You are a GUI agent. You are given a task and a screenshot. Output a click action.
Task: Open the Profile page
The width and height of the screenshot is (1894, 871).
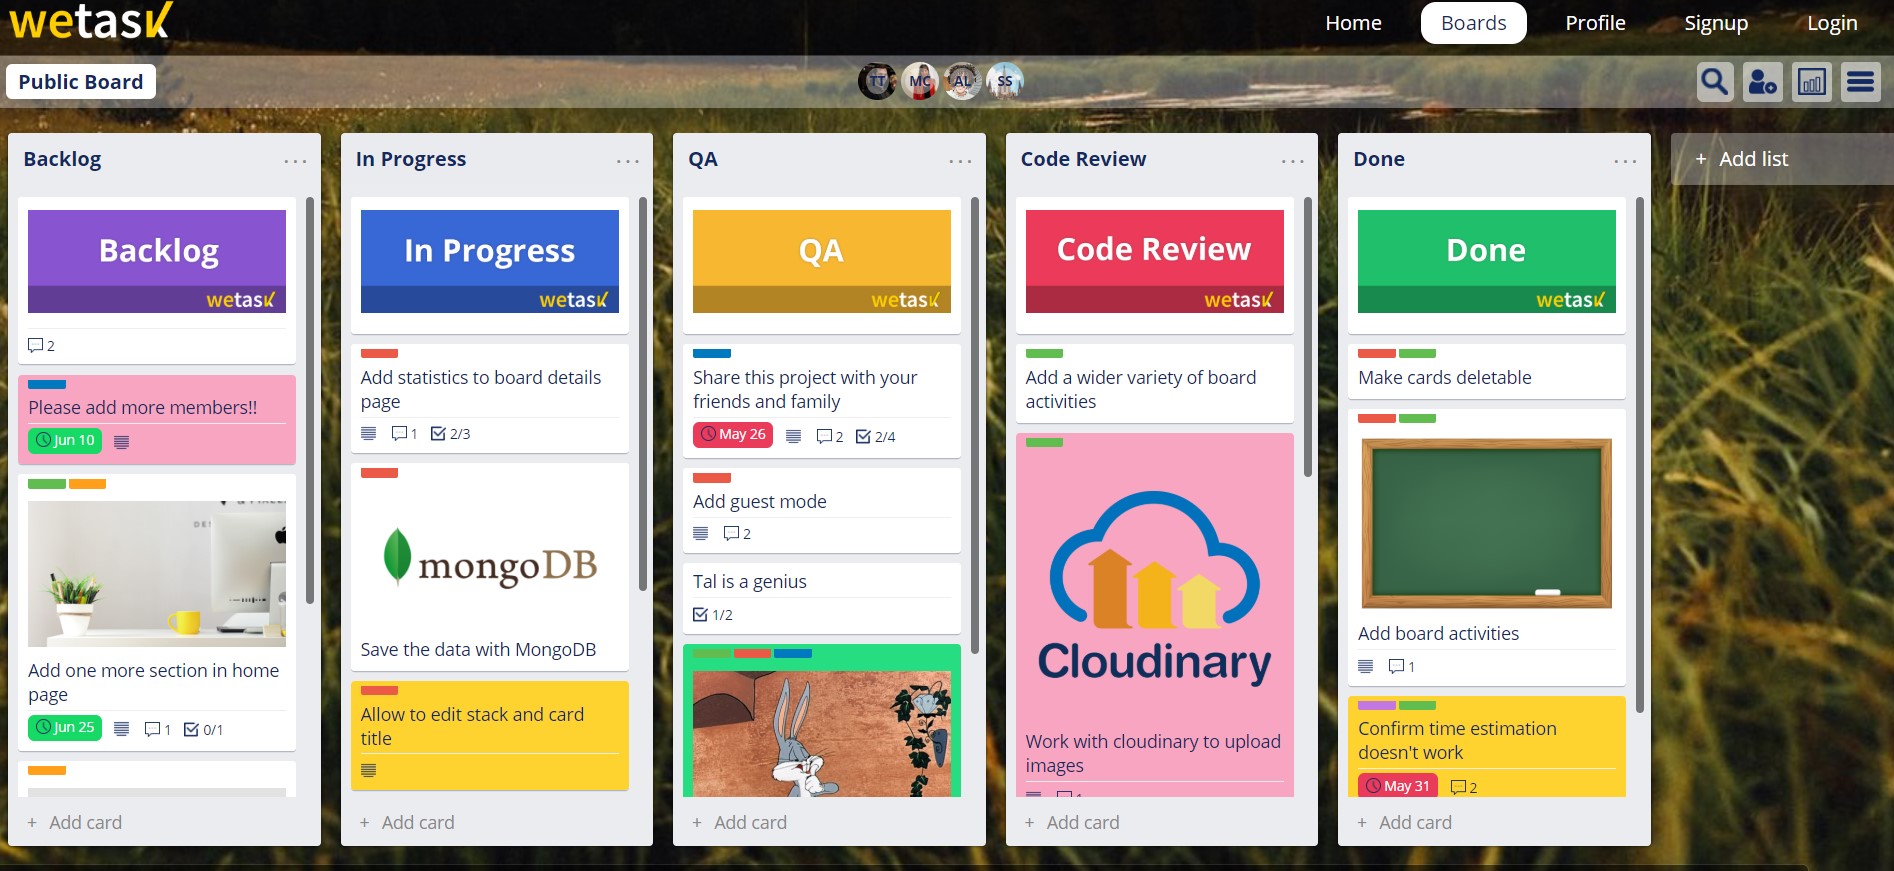coord(1595,23)
